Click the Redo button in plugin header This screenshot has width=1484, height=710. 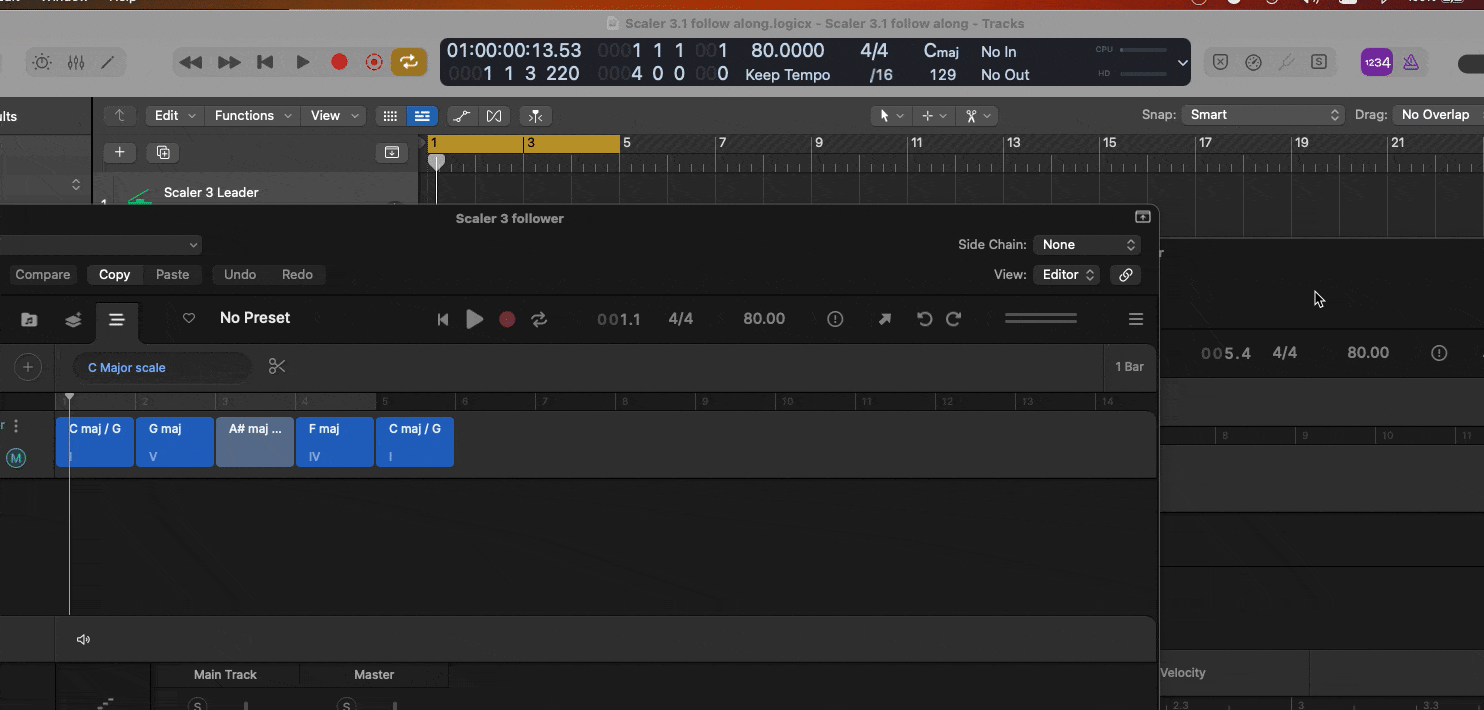(297, 274)
